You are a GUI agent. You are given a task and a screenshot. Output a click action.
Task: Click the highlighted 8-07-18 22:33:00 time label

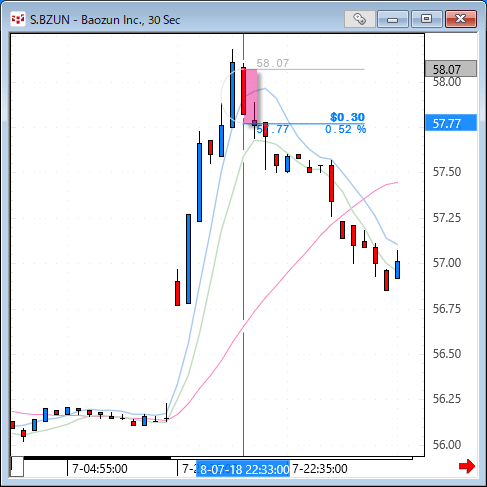pyautogui.click(x=243, y=469)
